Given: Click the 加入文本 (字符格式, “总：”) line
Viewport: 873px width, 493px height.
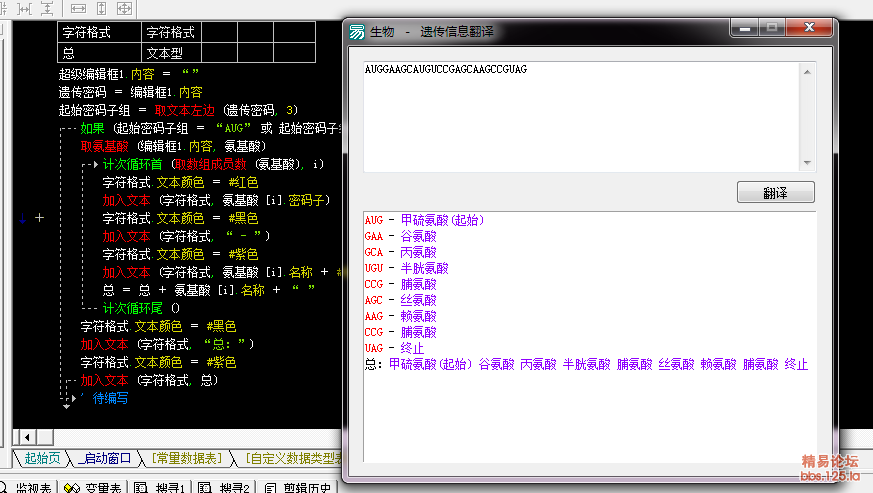Looking at the screenshot, I should [167, 344].
